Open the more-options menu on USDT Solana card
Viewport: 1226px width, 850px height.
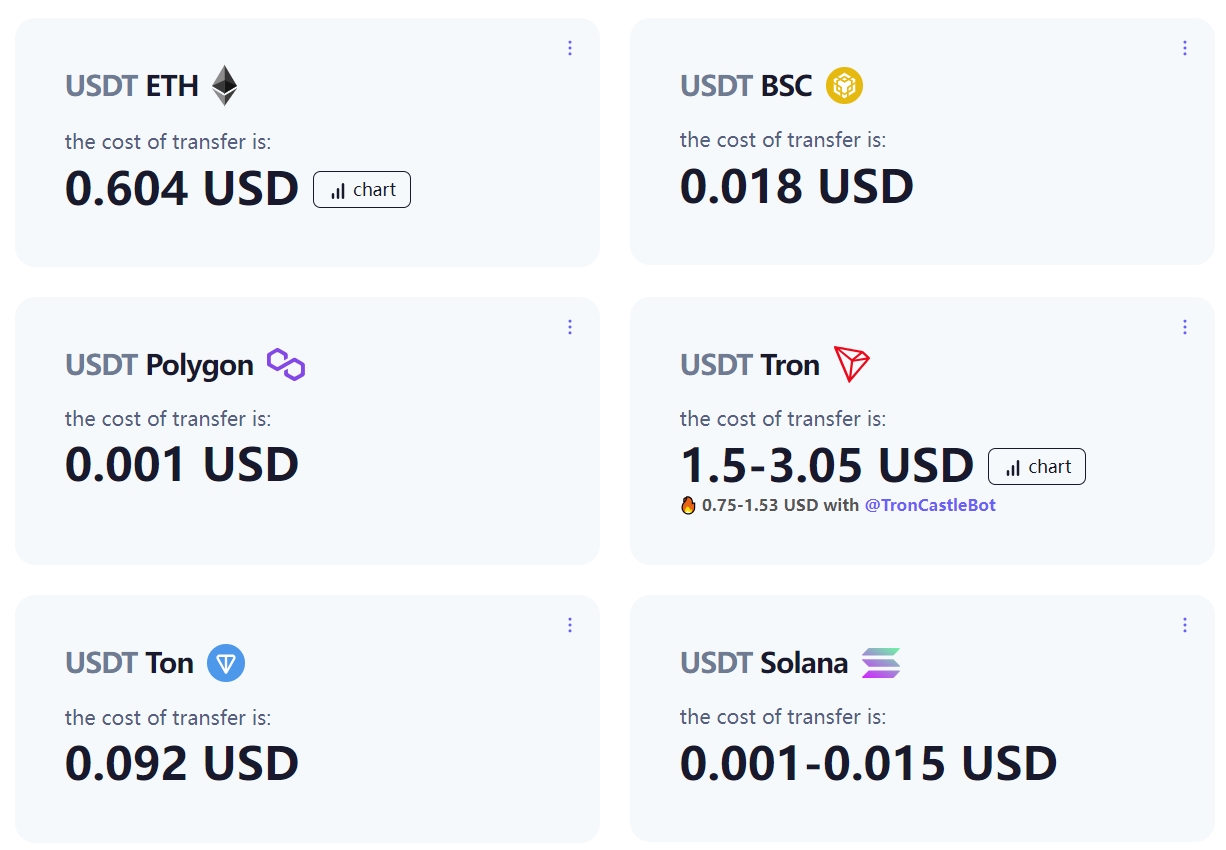coord(1185,625)
